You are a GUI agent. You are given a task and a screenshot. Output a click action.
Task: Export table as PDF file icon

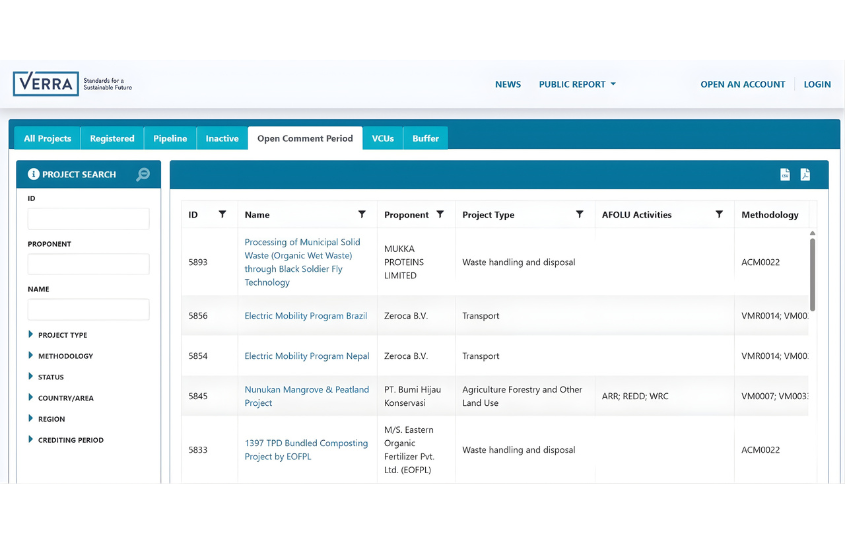[x=805, y=175]
